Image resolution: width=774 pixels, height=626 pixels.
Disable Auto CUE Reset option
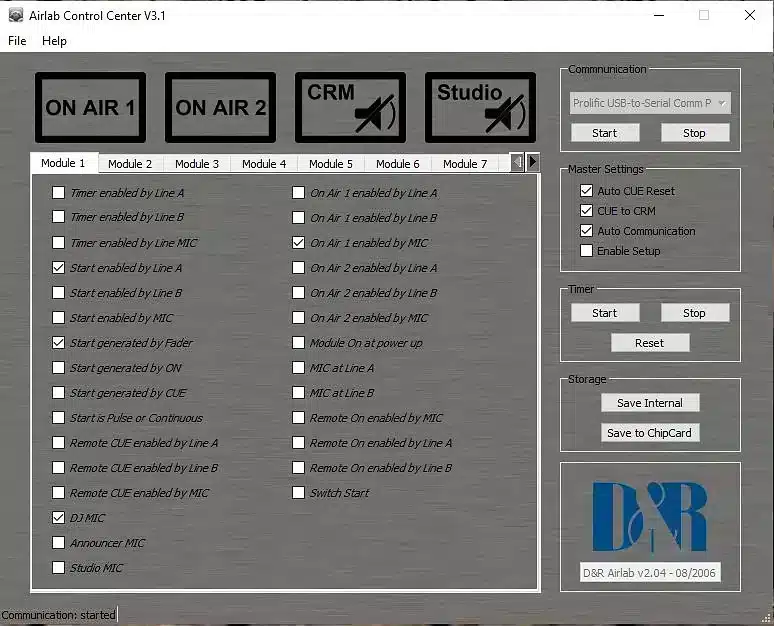[x=586, y=191]
